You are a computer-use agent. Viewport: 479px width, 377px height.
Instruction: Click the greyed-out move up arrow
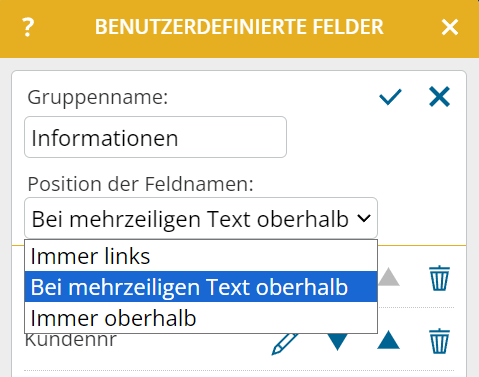(x=388, y=277)
